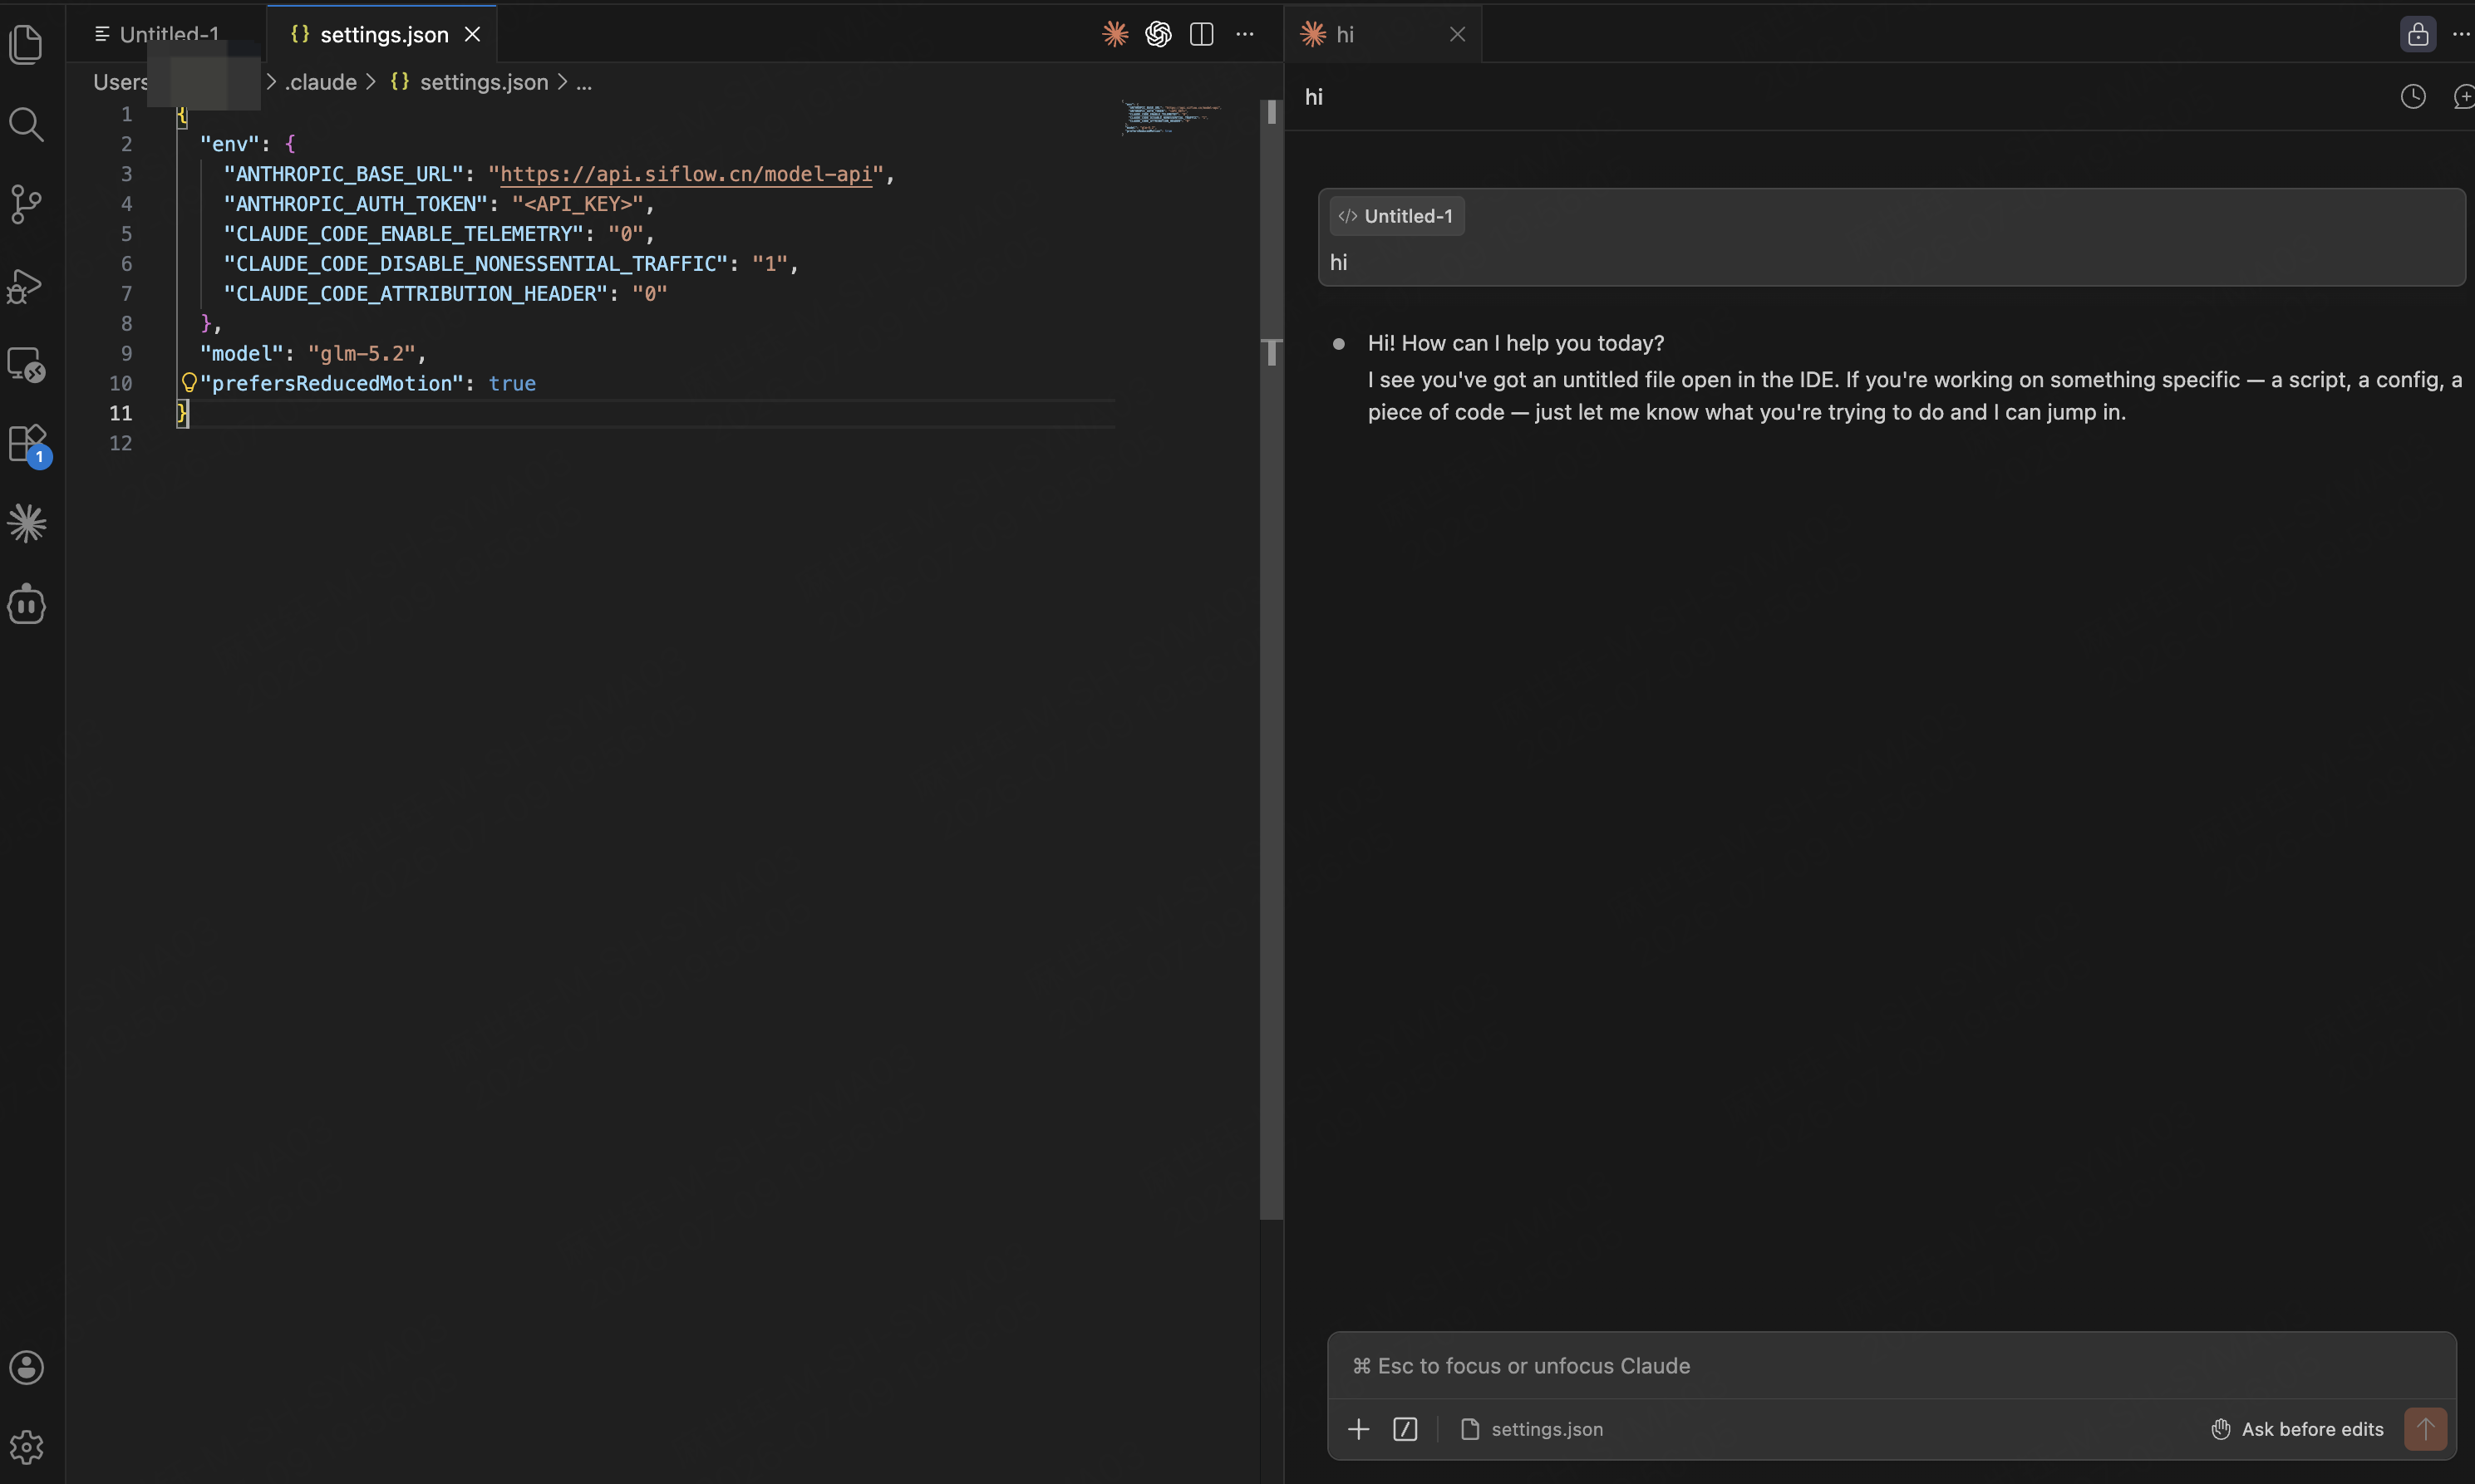Select the settings.json editor tab
Screen dimensions: 2475x1484
pyautogui.click(x=383, y=34)
